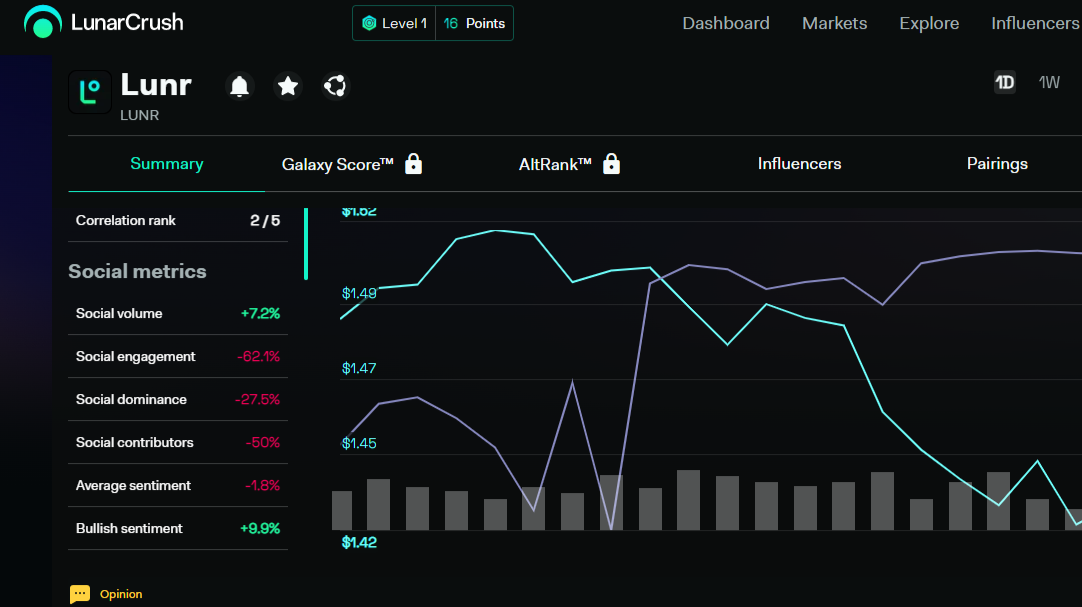
Task: Open the Markets menu item
Action: pyautogui.click(x=834, y=23)
